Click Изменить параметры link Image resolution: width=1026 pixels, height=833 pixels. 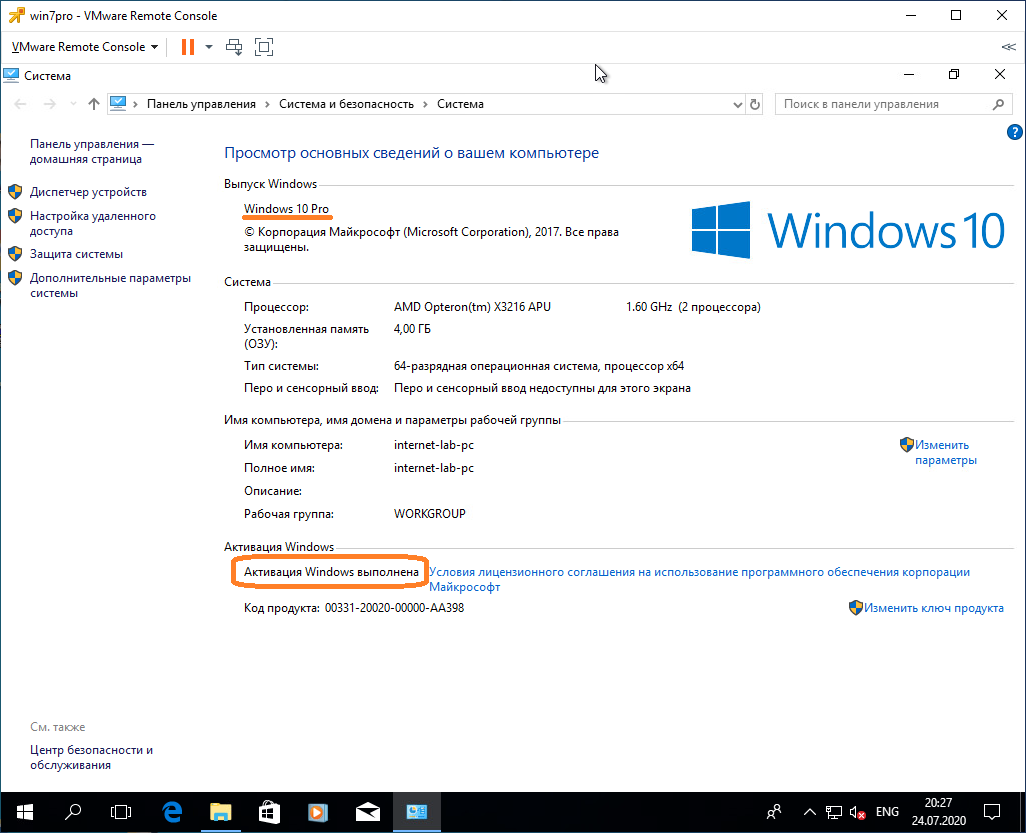click(945, 452)
